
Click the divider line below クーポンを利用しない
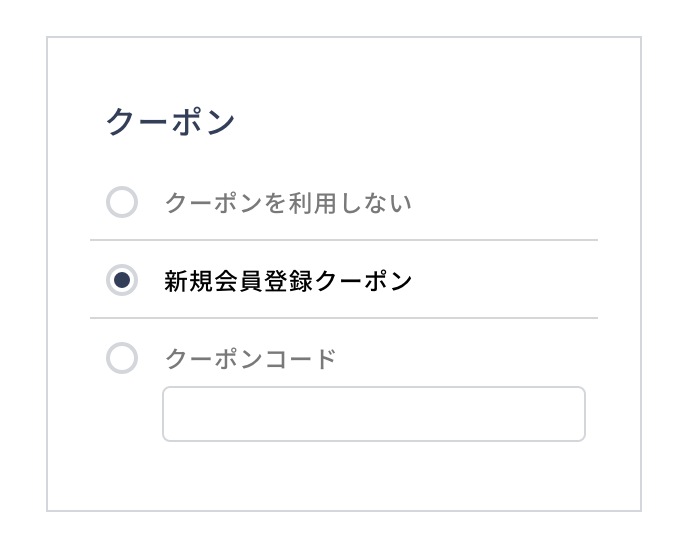click(344, 240)
